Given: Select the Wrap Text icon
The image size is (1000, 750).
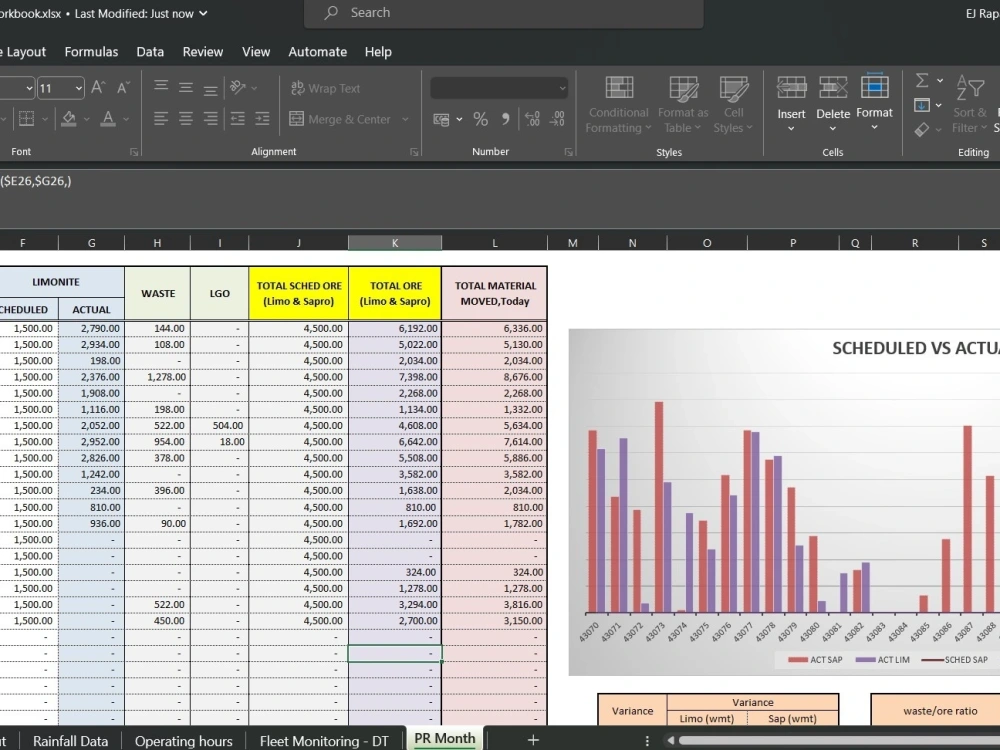Looking at the screenshot, I should [296, 89].
